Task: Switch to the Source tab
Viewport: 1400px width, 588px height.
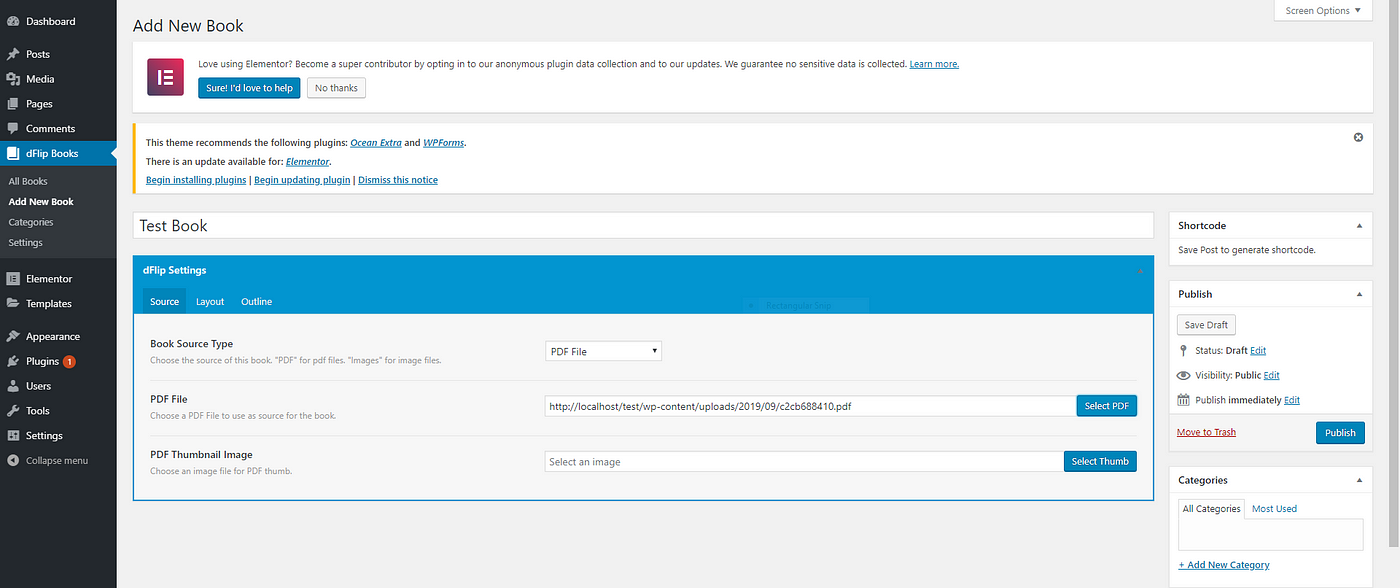Action: coord(165,302)
